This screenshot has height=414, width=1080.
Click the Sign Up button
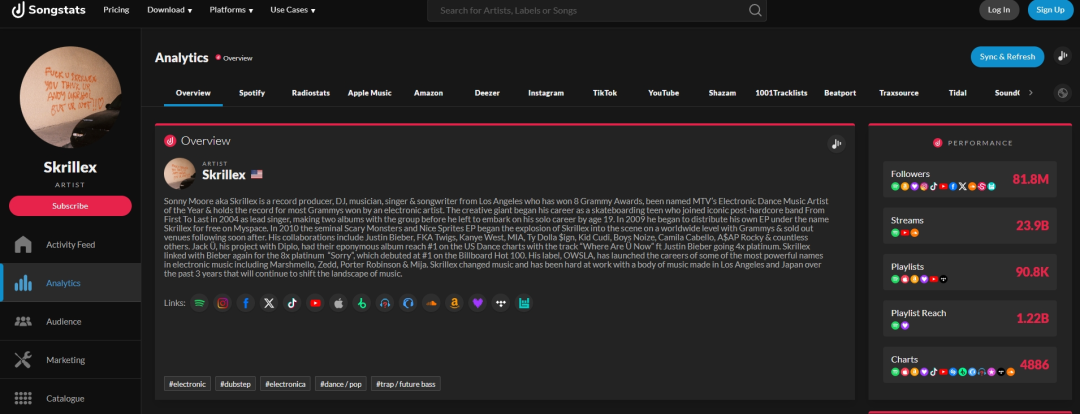click(x=1050, y=10)
